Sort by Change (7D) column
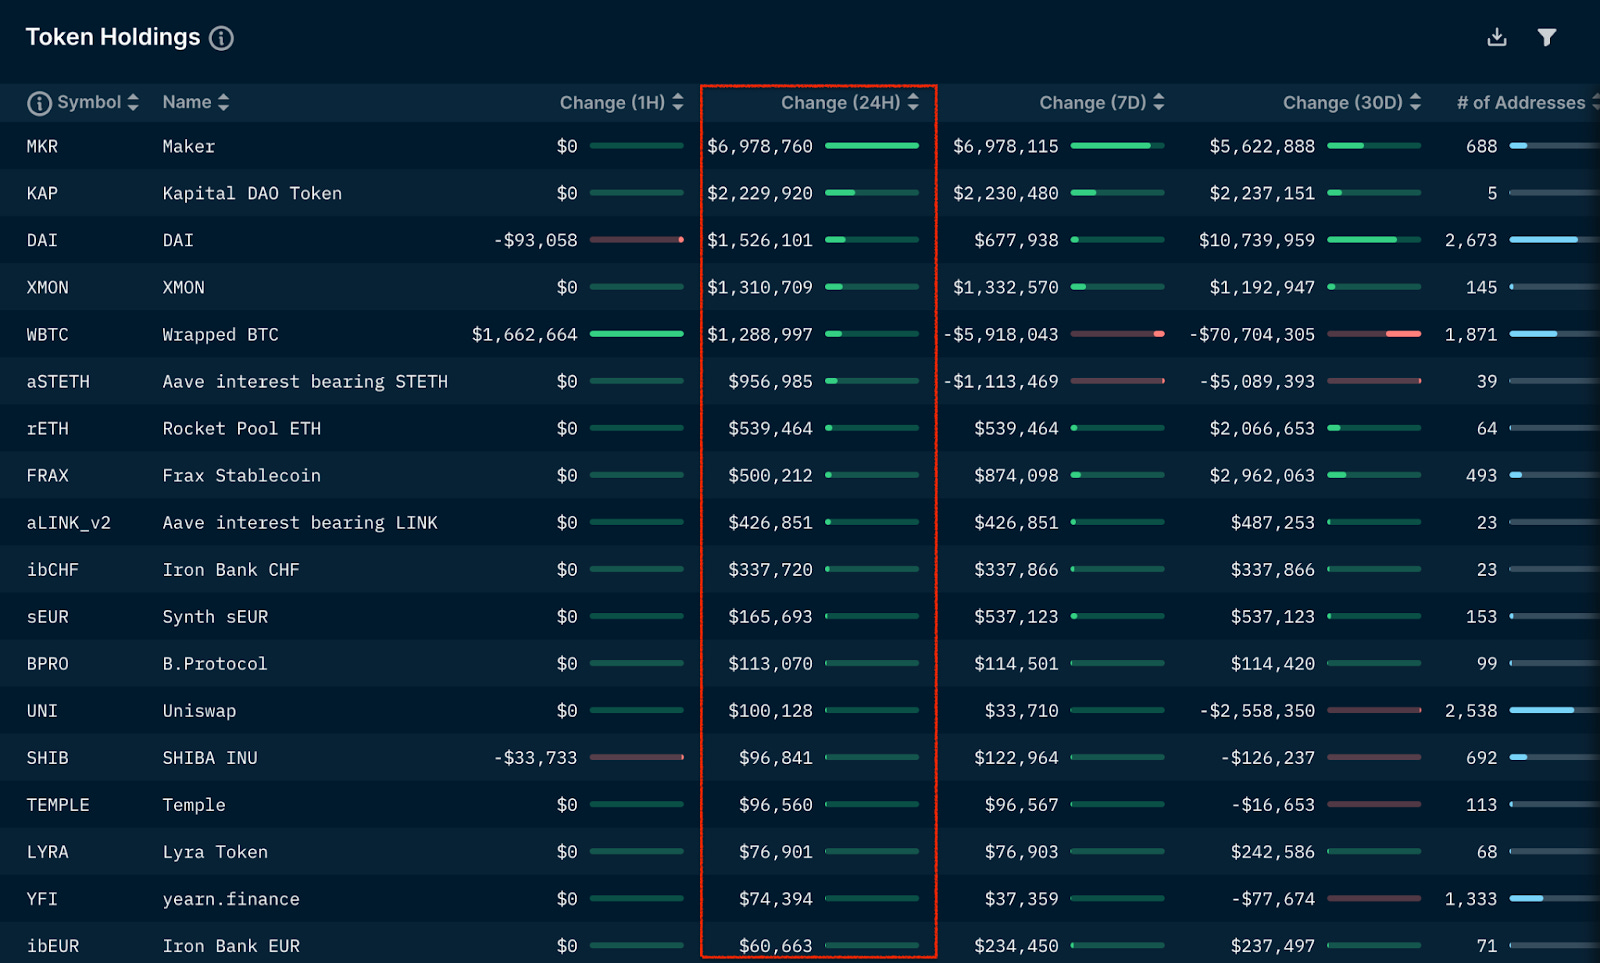1600x963 pixels. (x=1159, y=102)
